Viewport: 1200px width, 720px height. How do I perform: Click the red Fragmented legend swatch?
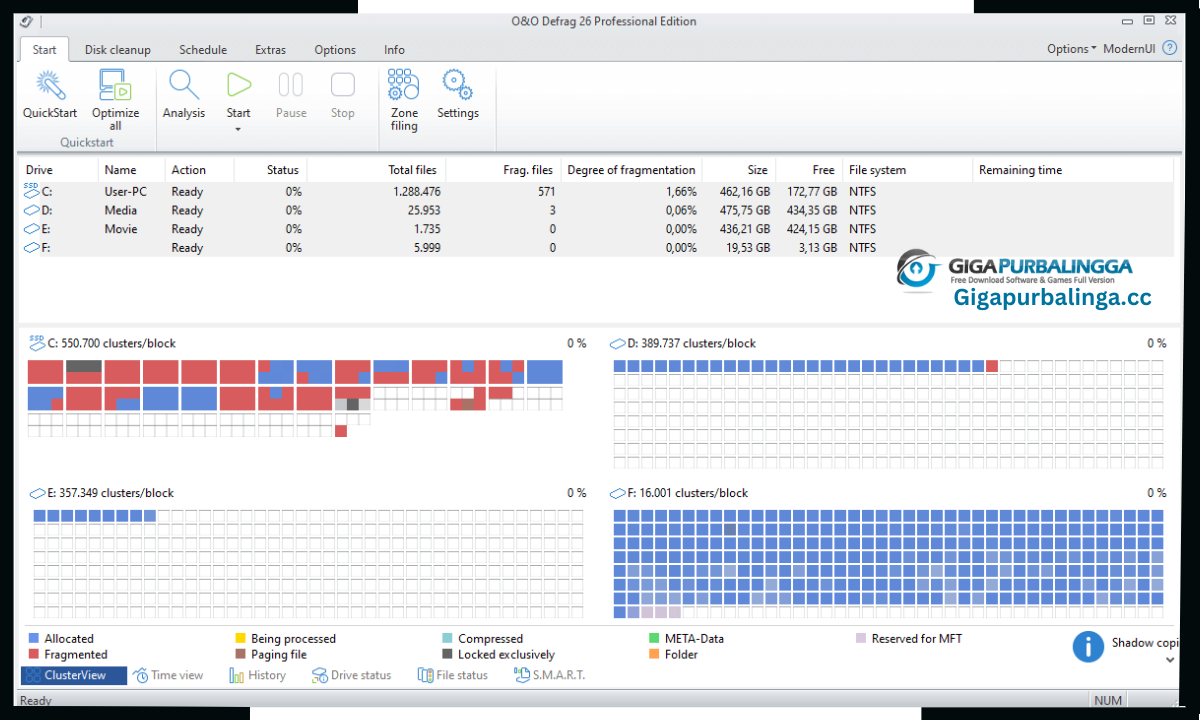(34, 654)
